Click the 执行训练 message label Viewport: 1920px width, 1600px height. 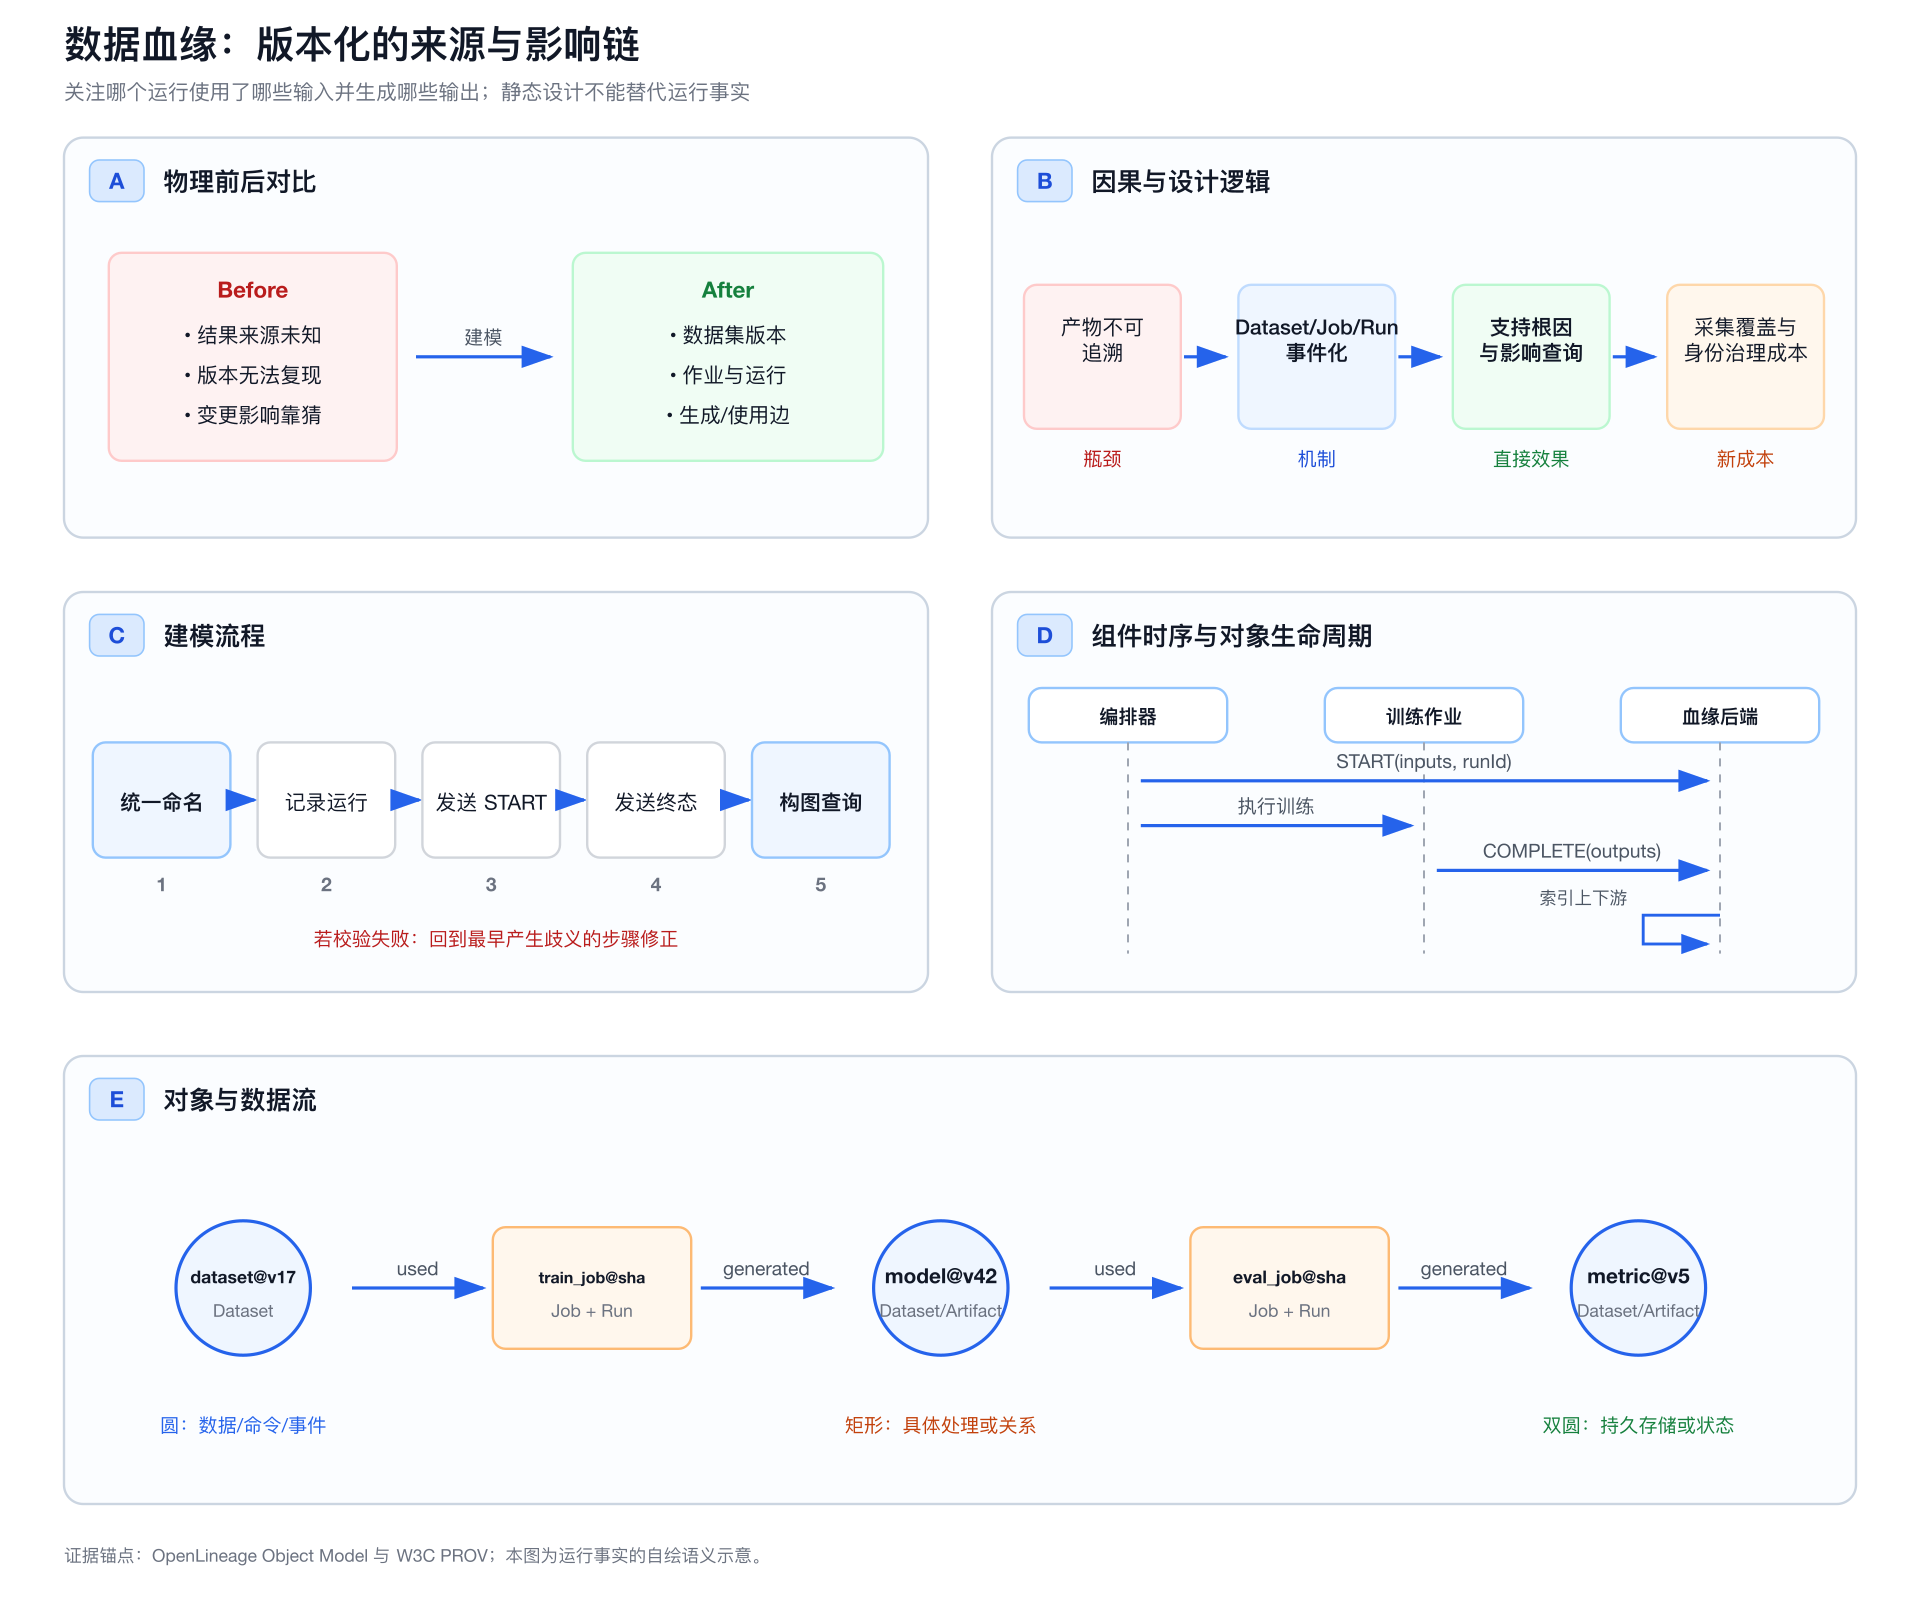(x=1276, y=806)
